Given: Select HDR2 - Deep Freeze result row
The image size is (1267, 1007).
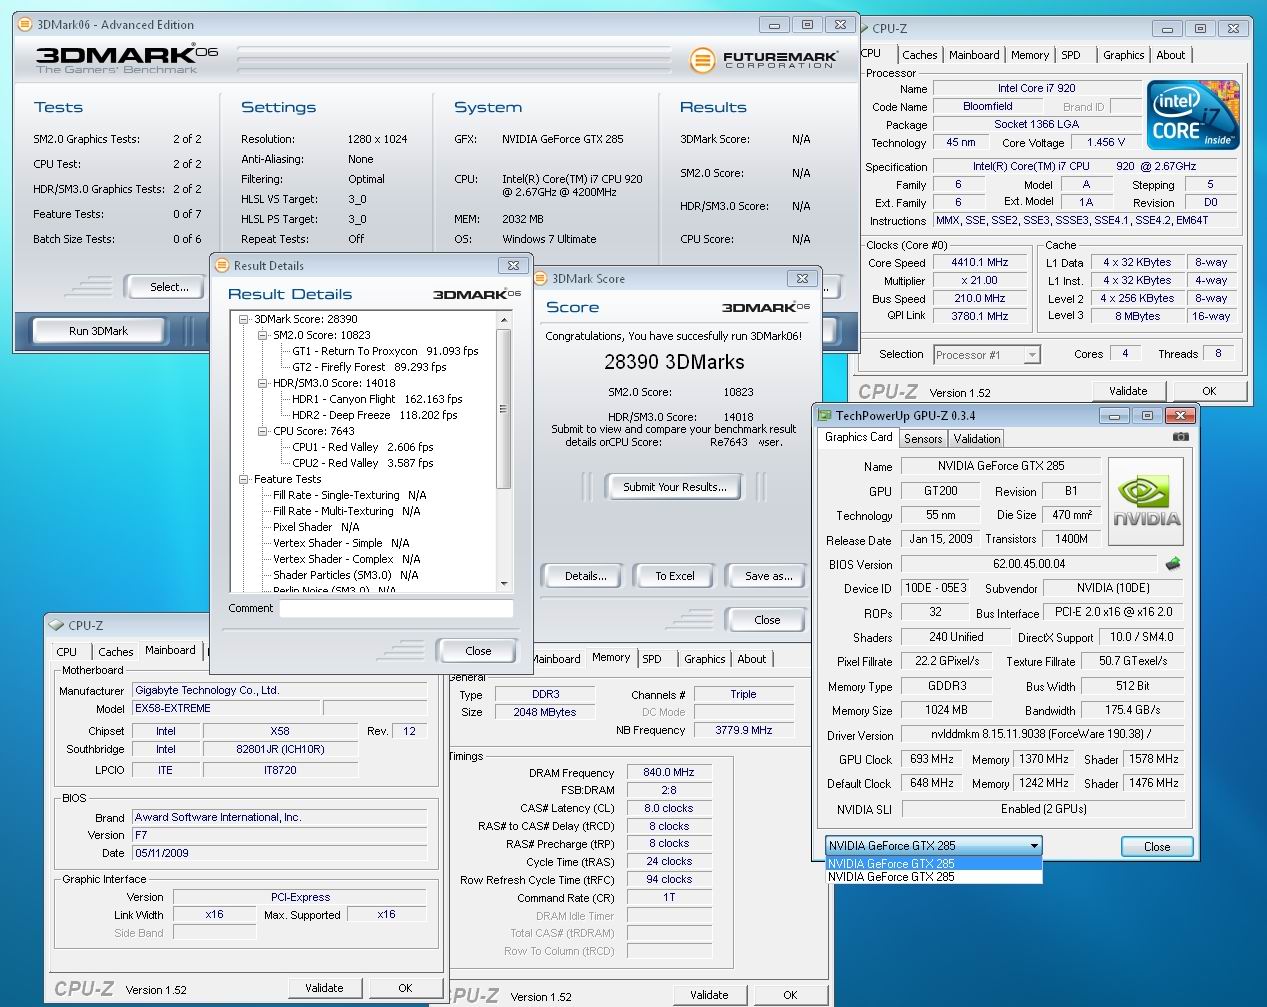Looking at the screenshot, I should [x=374, y=415].
